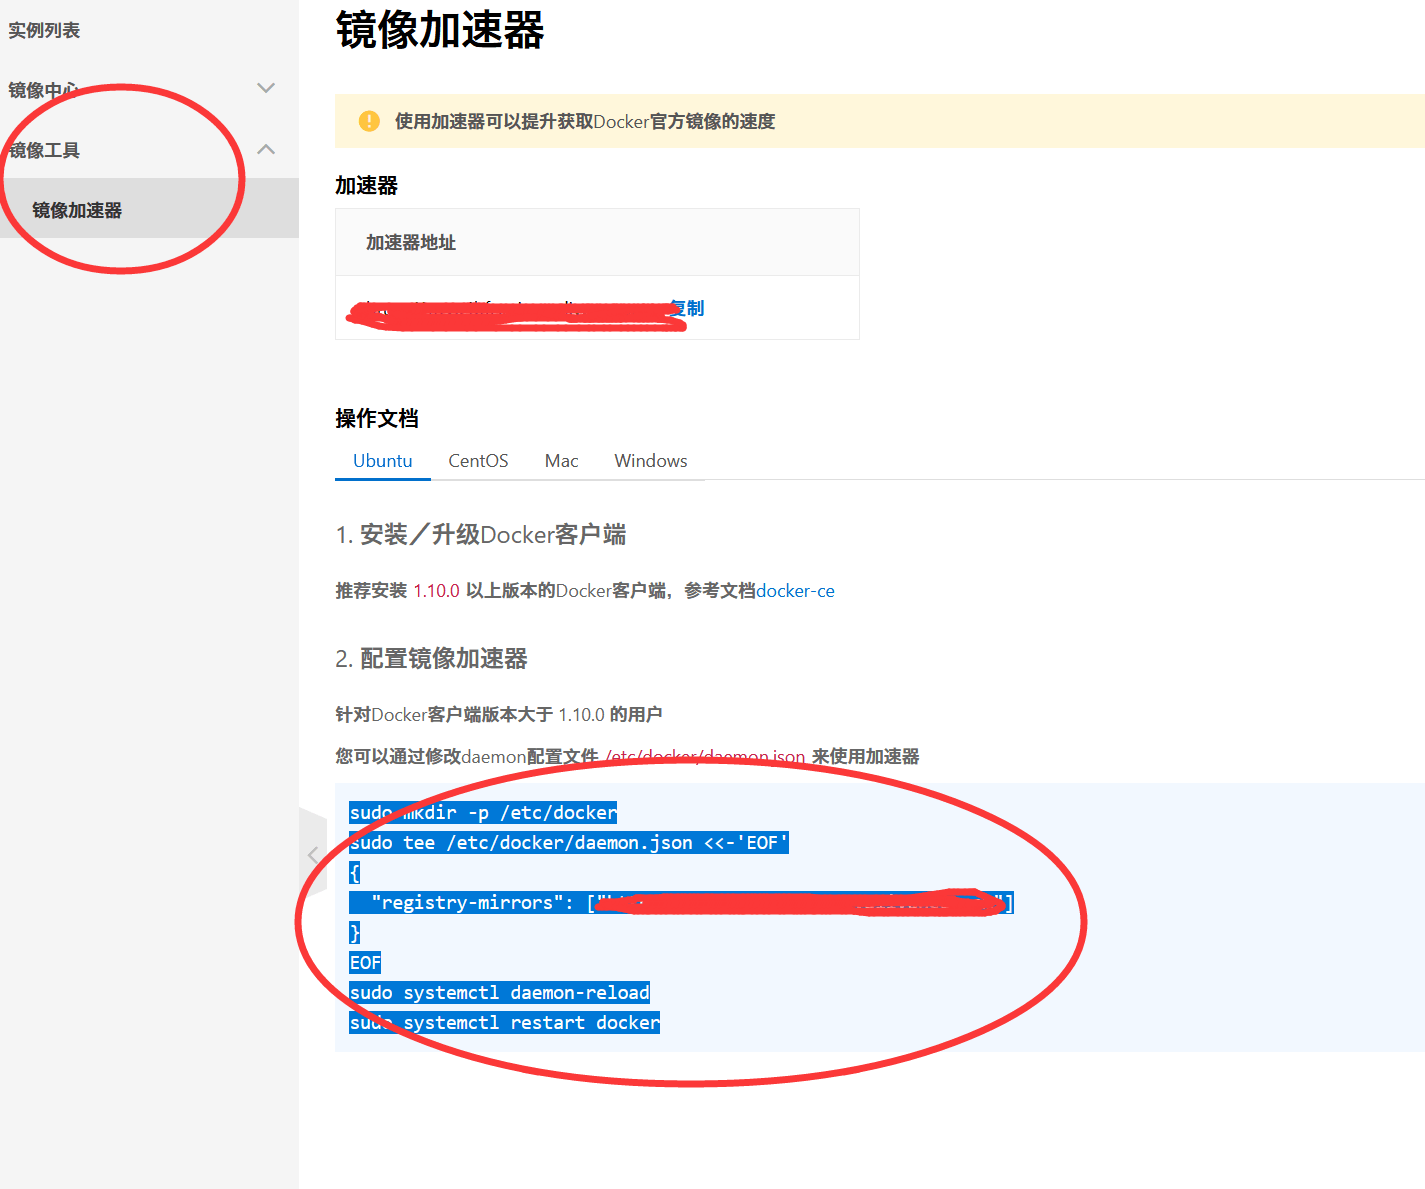Image resolution: width=1425 pixels, height=1189 pixels.
Task: Click 复制 to copy the accelerator address
Action: pyautogui.click(x=689, y=308)
